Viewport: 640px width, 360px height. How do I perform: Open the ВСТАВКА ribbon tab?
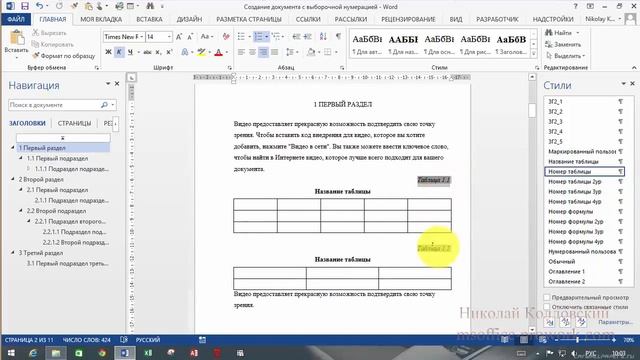pyautogui.click(x=149, y=19)
